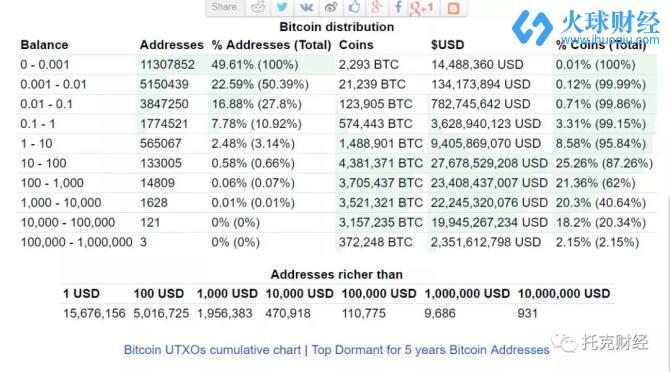Share via Google g+ icon
The height and width of the screenshot is (372, 670).
pos(376,7)
